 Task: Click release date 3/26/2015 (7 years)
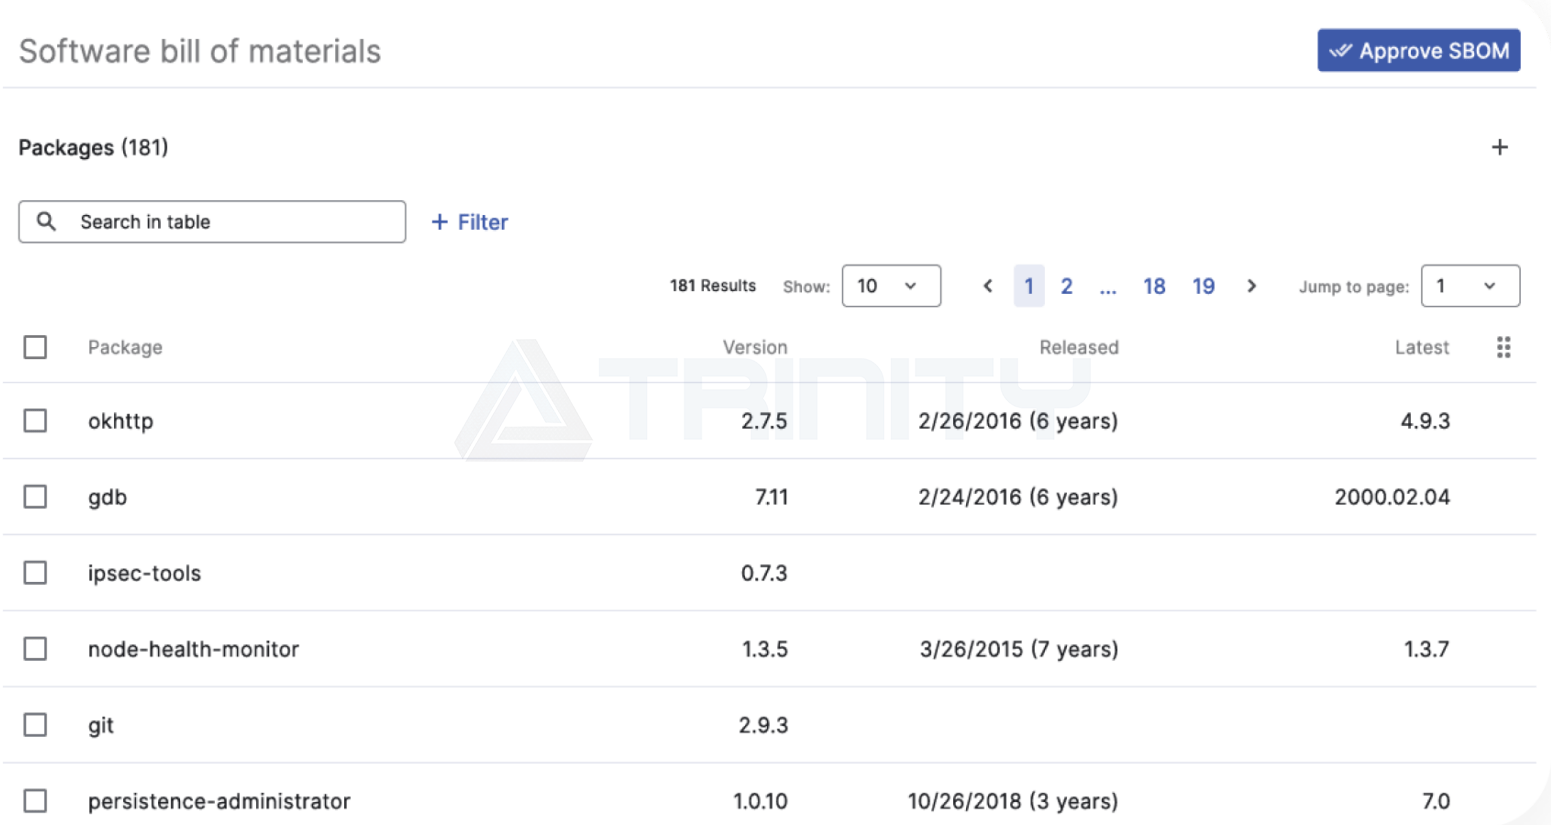tap(1019, 649)
